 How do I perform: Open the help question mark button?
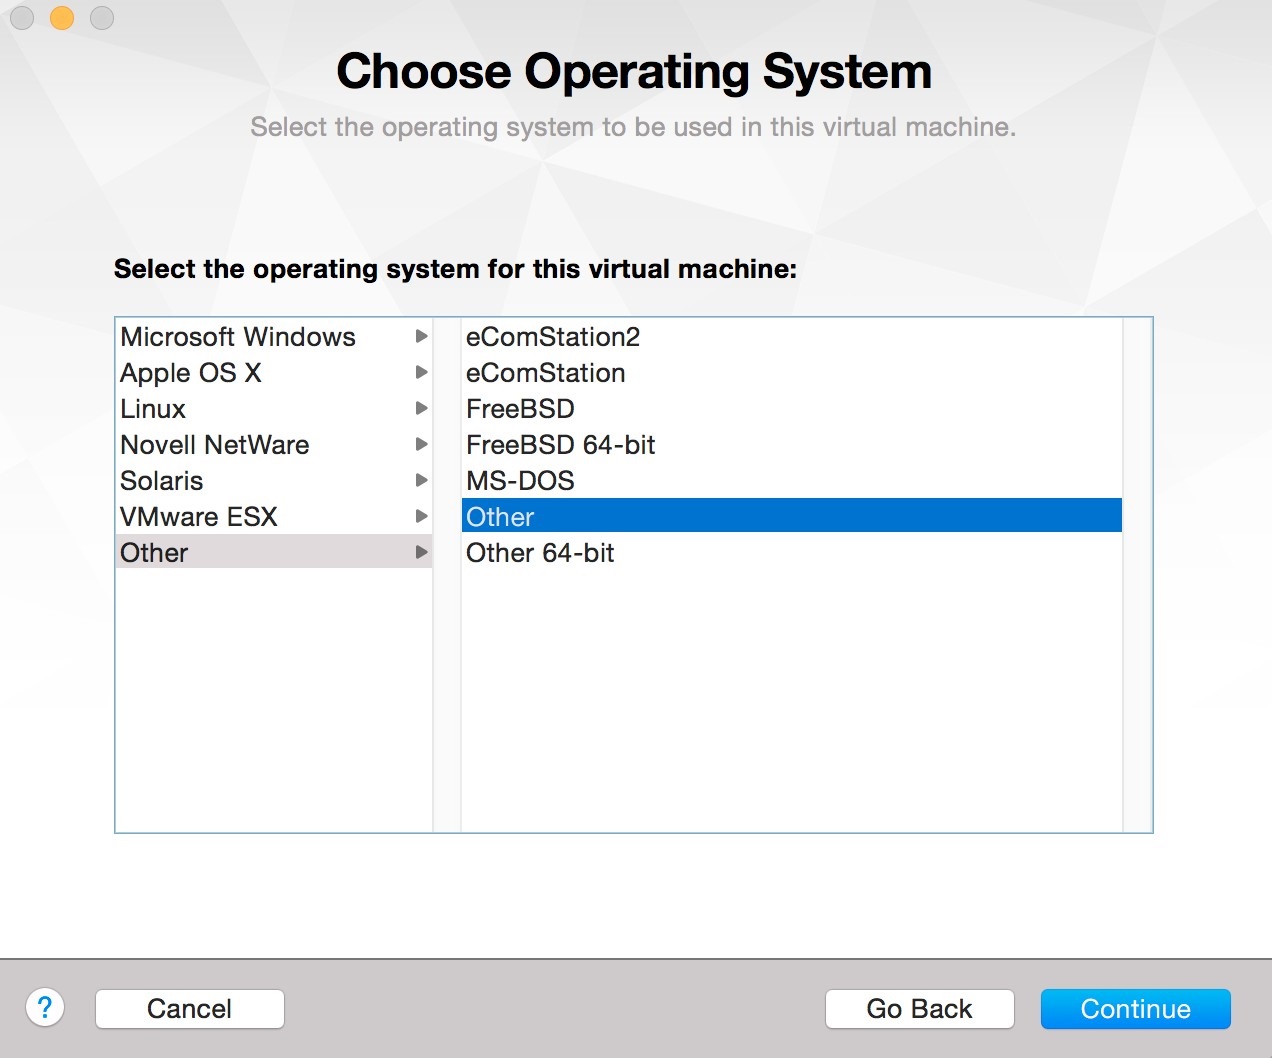pyautogui.click(x=45, y=1007)
